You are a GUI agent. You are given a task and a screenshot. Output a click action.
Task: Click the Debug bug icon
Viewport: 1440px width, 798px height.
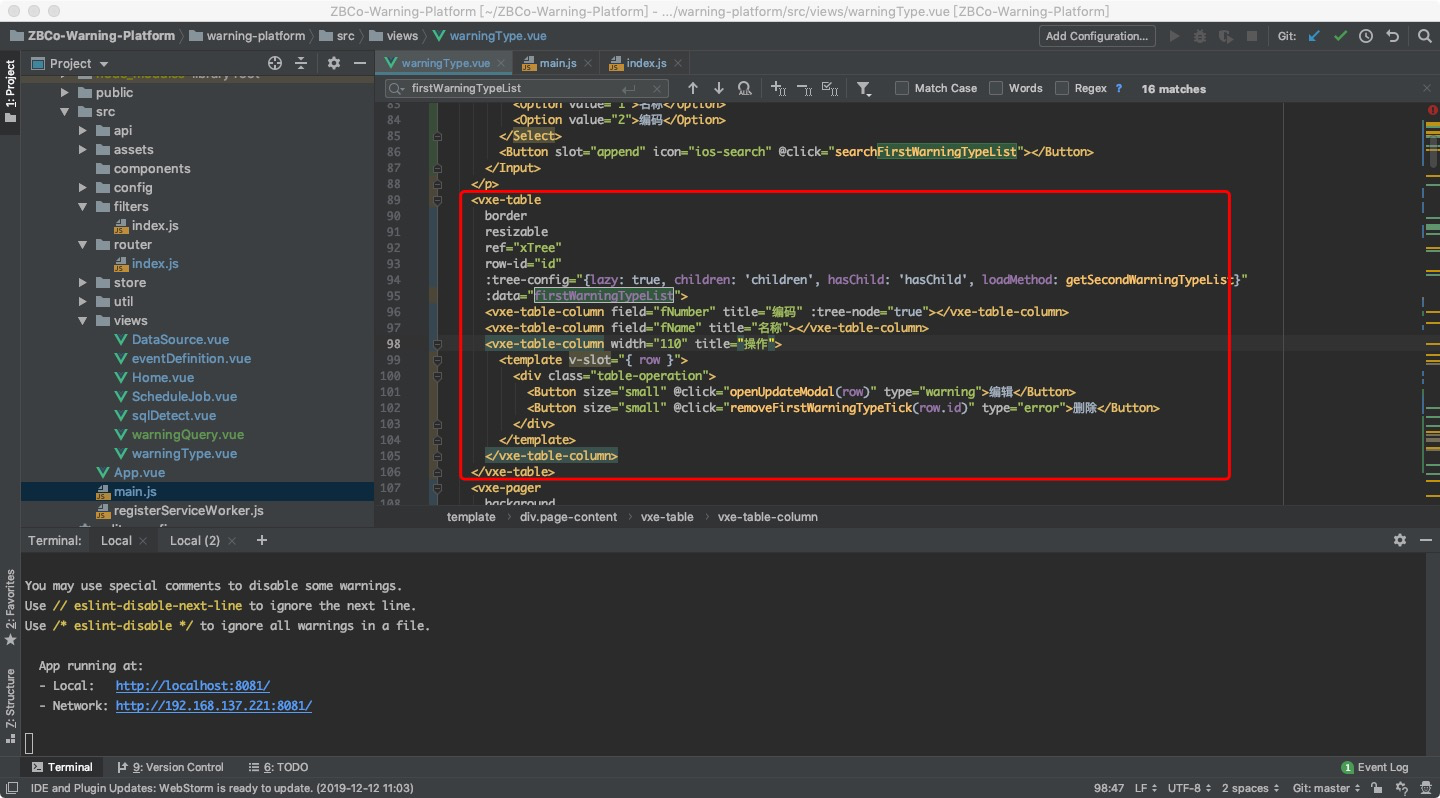coord(1200,36)
